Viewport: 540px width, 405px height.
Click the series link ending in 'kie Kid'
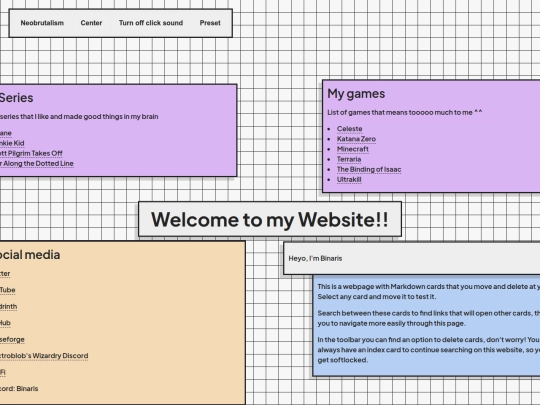(x=12, y=143)
